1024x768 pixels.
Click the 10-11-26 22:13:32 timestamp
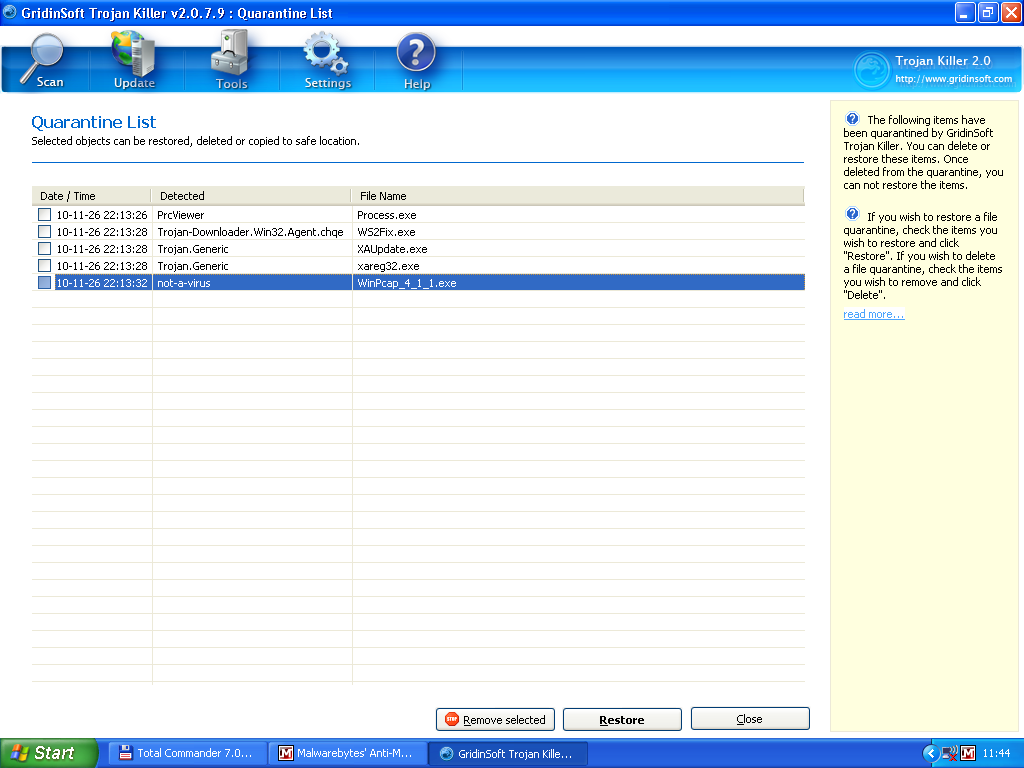tap(102, 283)
